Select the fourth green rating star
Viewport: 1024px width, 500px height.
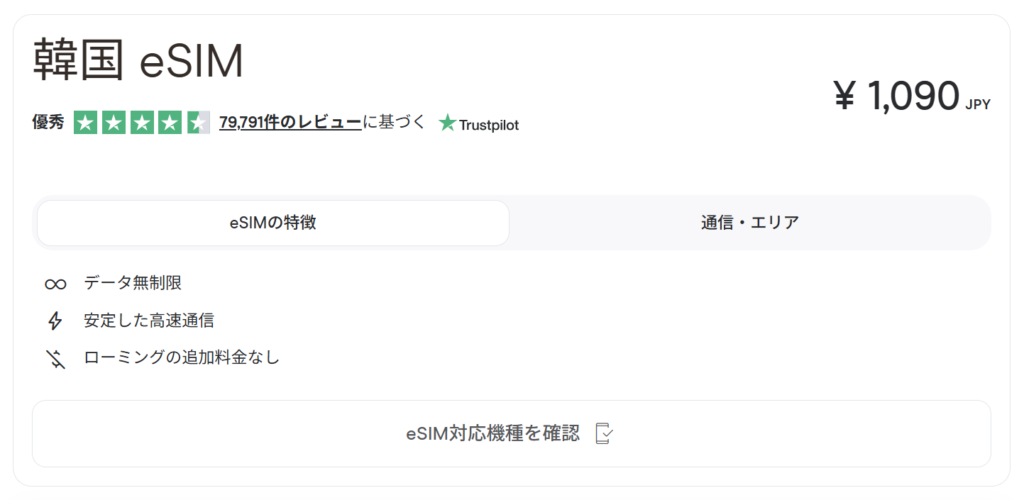(170, 123)
